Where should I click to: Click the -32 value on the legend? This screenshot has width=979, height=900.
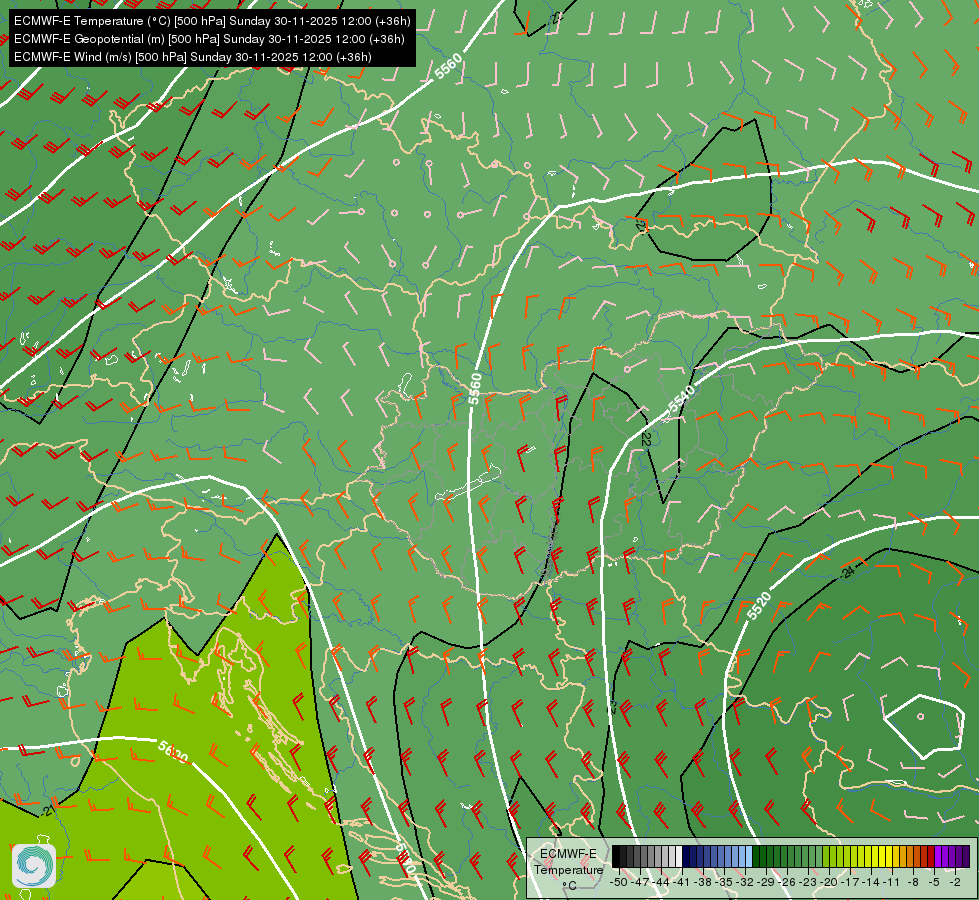coord(745,882)
